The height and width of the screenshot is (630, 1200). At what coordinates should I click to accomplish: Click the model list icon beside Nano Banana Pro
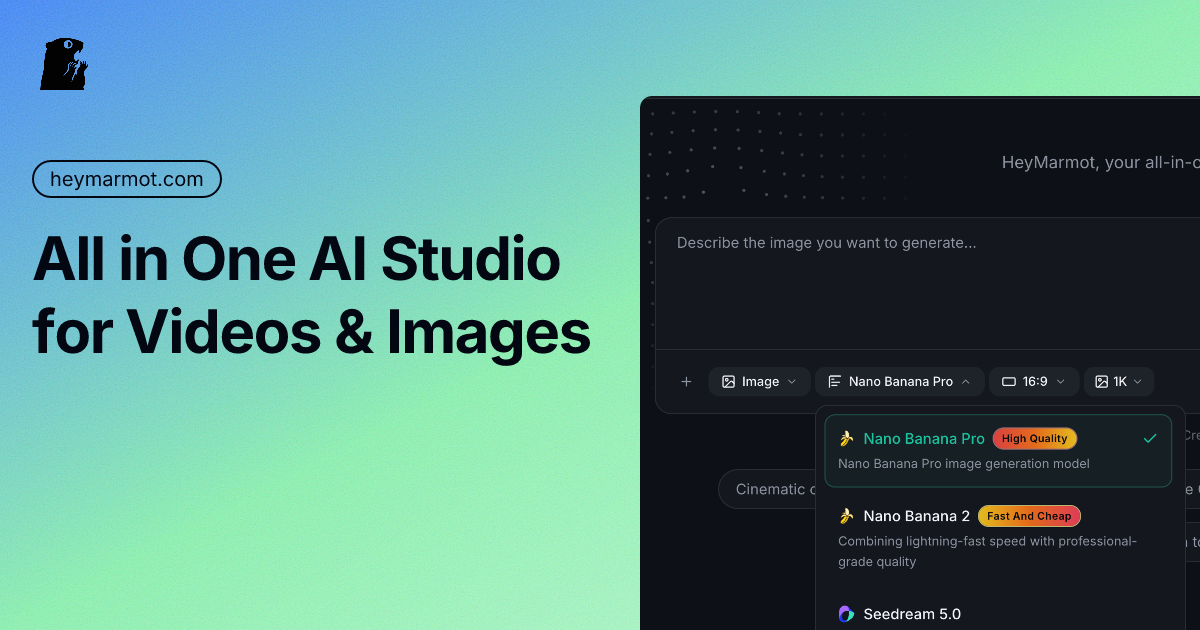(835, 381)
